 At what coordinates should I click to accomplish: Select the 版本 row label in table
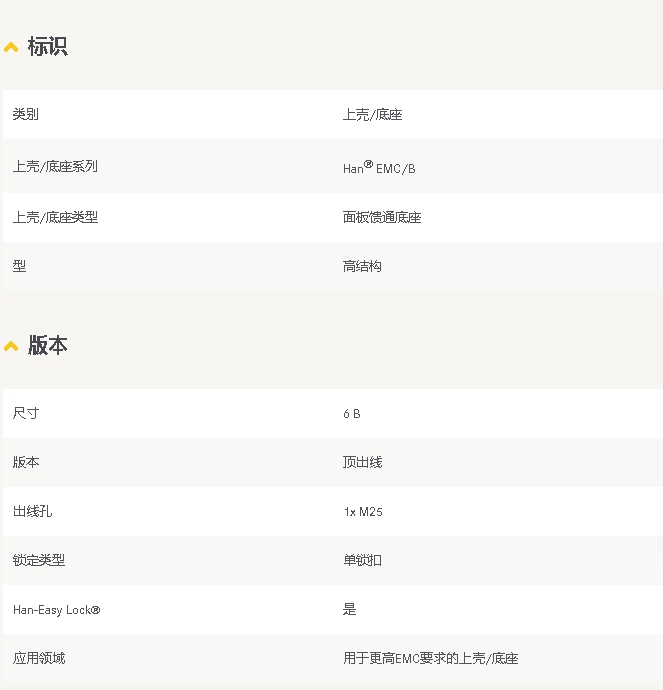[26, 462]
